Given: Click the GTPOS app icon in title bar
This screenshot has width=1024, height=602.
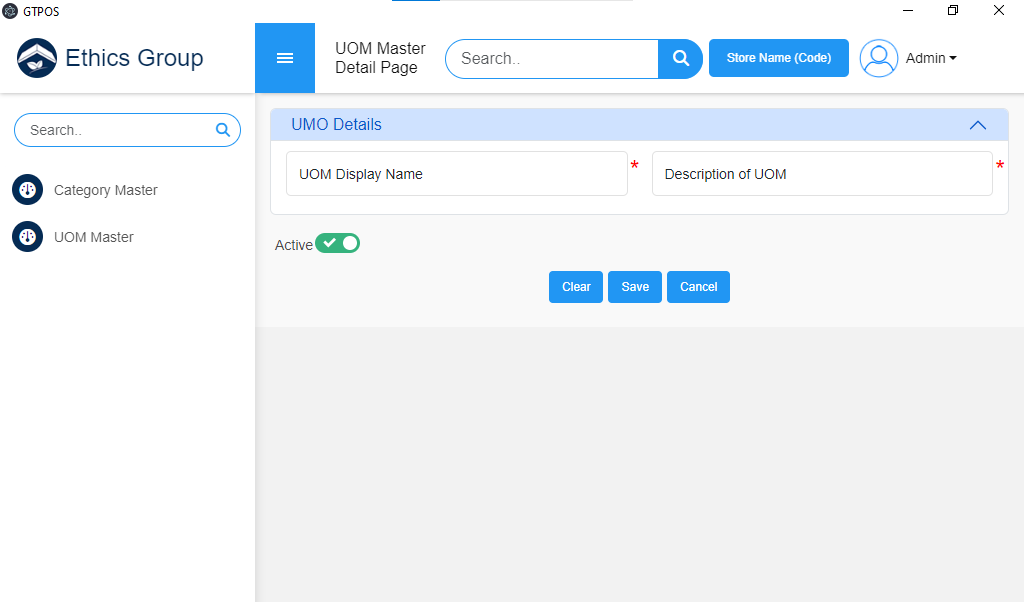Looking at the screenshot, I should click(x=11, y=11).
